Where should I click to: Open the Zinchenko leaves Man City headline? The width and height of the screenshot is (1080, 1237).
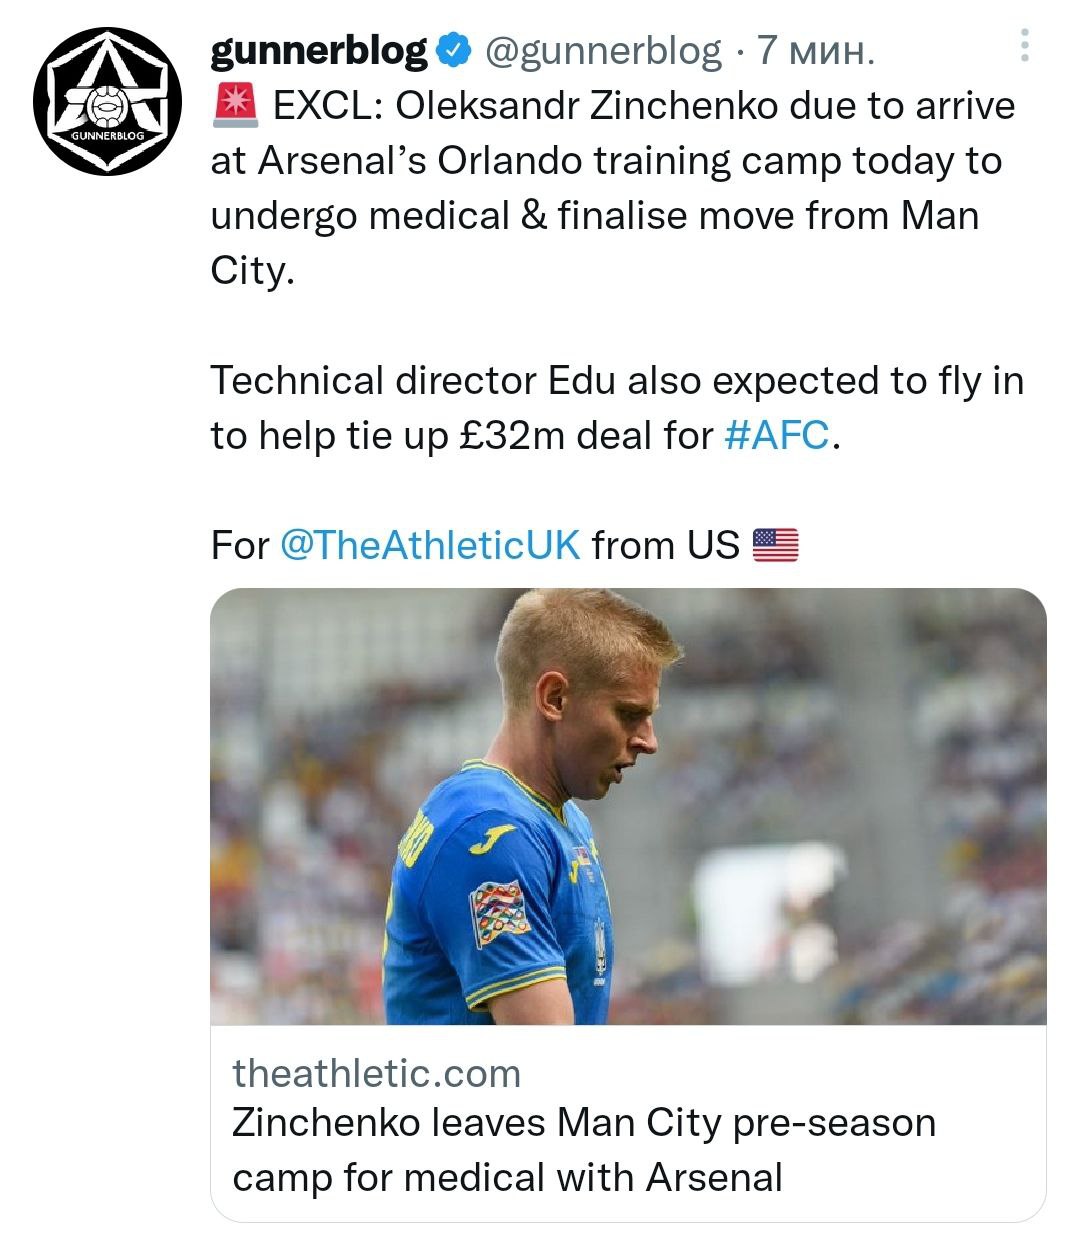click(x=583, y=1149)
